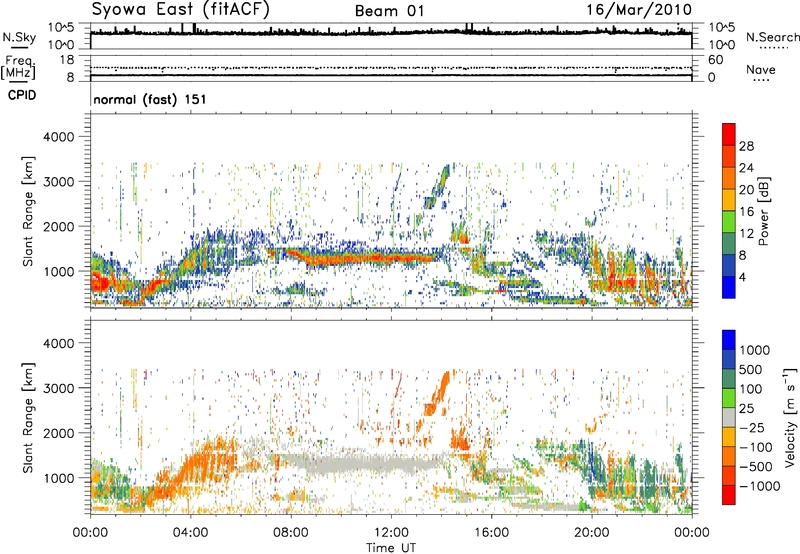Click the '08:00' time tick label
800x554 pixels.
(291, 533)
